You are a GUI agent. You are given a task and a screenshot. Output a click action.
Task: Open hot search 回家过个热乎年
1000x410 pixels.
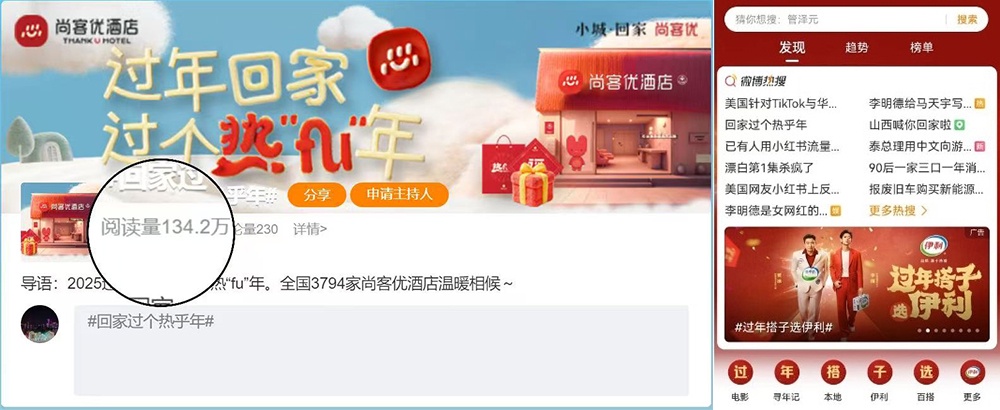point(766,125)
